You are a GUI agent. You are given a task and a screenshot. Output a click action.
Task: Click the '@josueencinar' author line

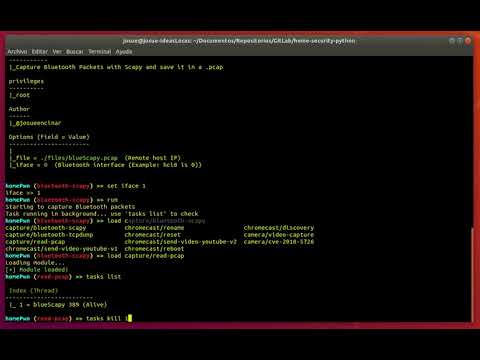pyautogui.click(x=35, y=123)
